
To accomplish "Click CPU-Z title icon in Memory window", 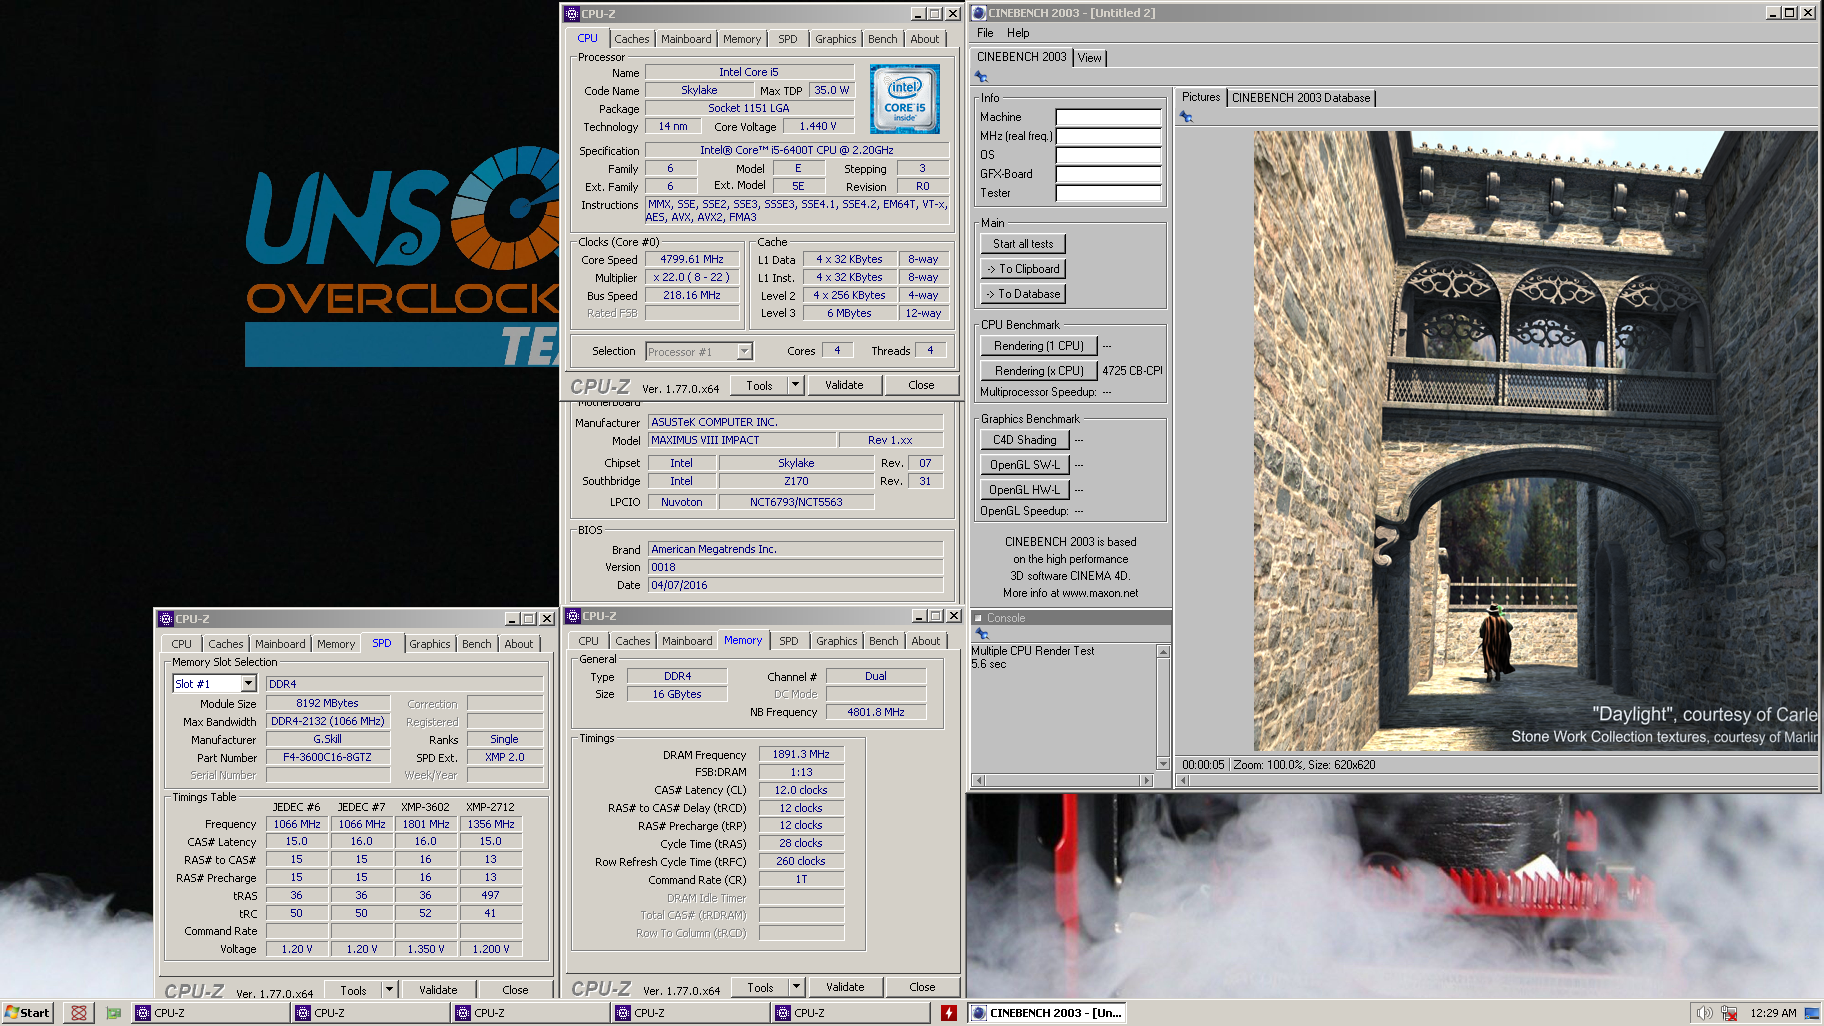I will pyautogui.click(x=573, y=616).
